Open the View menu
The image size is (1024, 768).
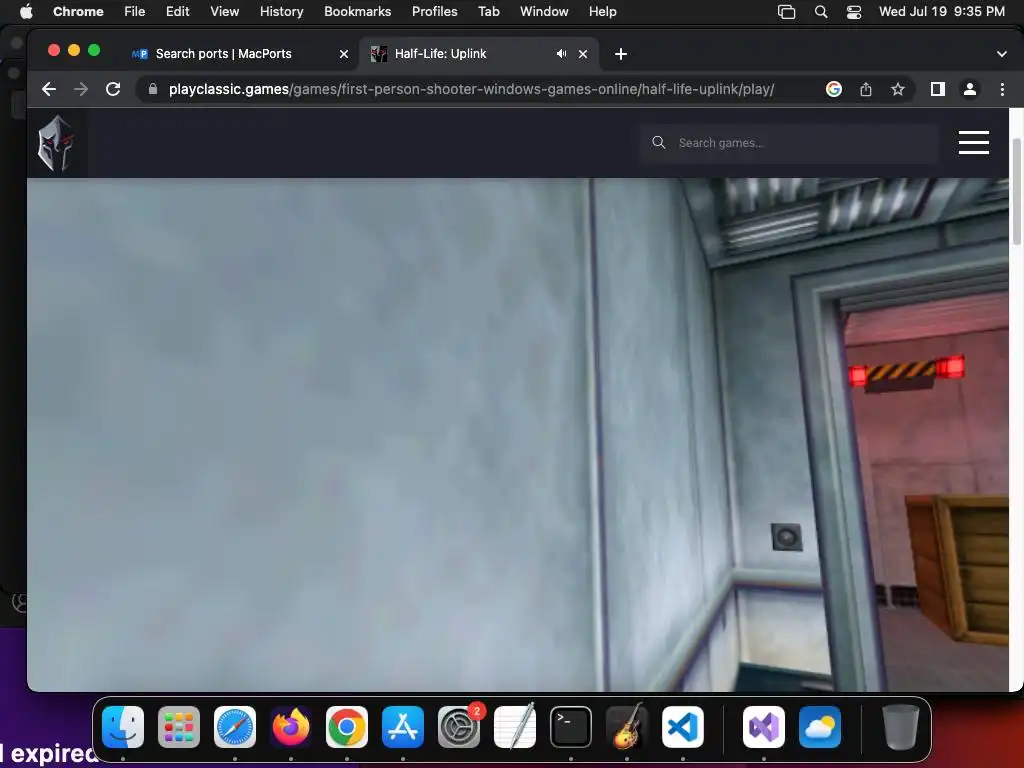coord(225,12)
